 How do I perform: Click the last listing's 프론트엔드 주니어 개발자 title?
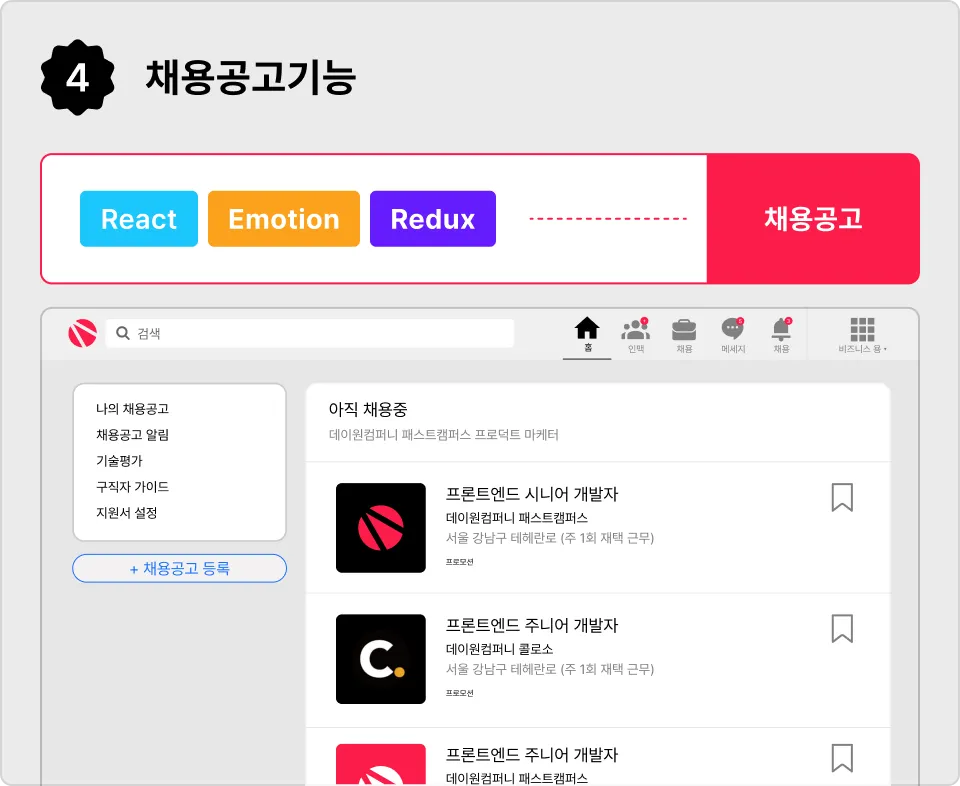pos(531,755)
